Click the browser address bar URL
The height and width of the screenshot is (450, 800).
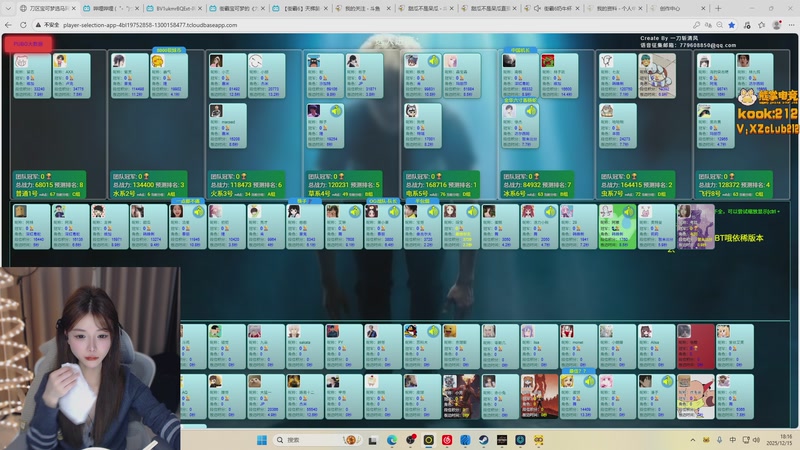pyautogui.click(x=150, y=24)
